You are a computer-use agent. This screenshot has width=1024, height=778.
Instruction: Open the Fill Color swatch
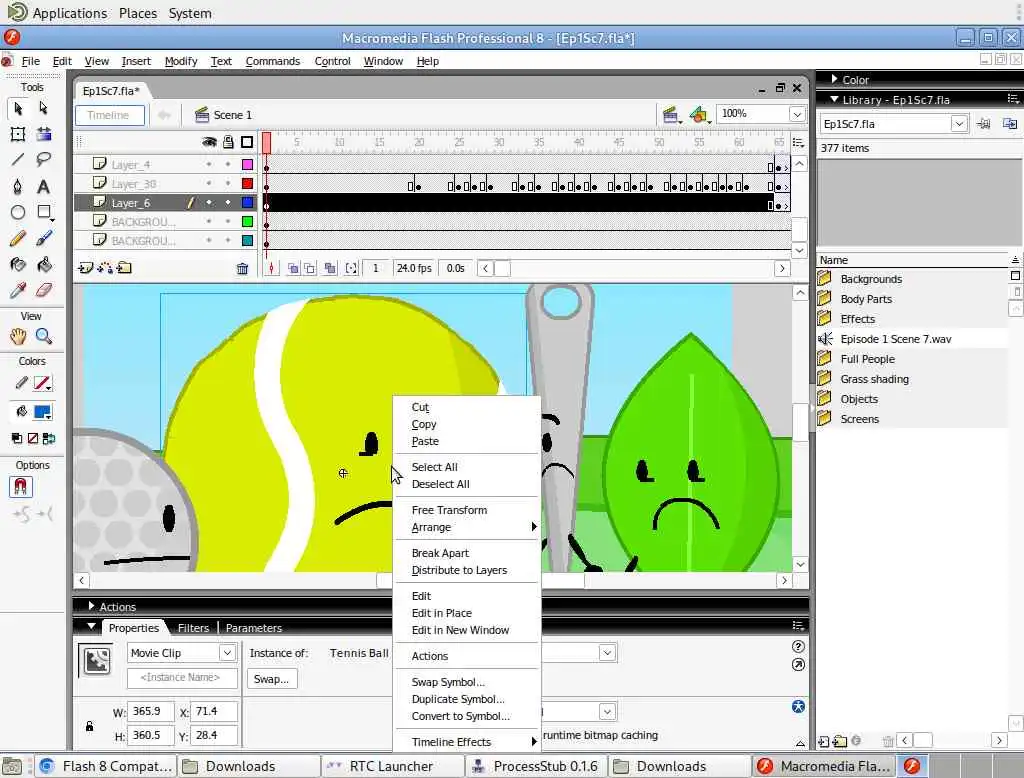click(43, 412)
